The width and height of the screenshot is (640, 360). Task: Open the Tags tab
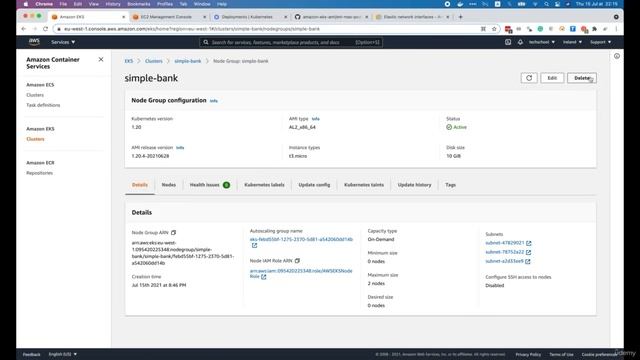pos(451,185)
